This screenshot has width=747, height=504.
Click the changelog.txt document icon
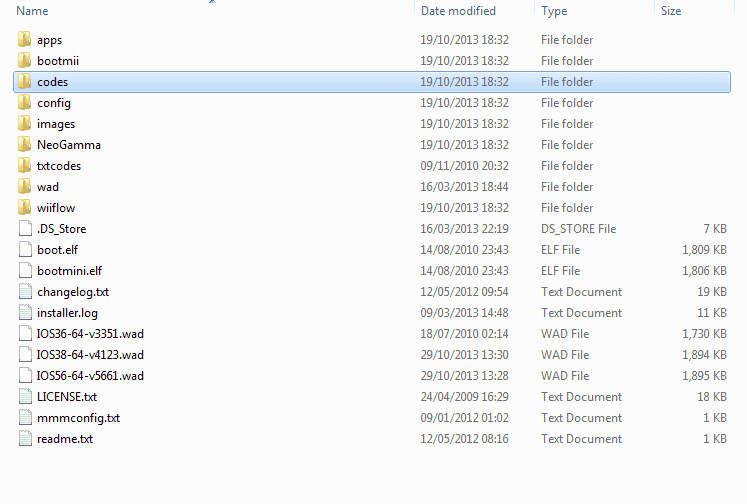(x=25, y=291)
